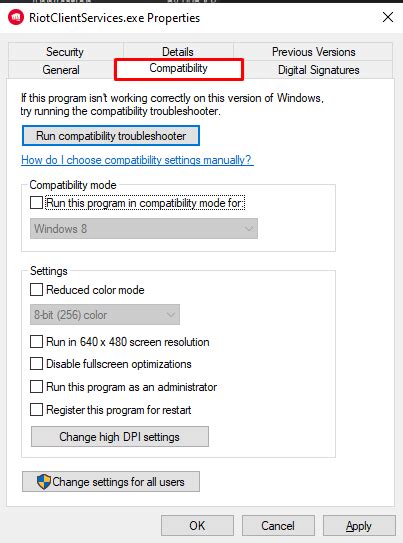
Task: Enable Run this program as an administrator
Action: (x=36, y=386)
